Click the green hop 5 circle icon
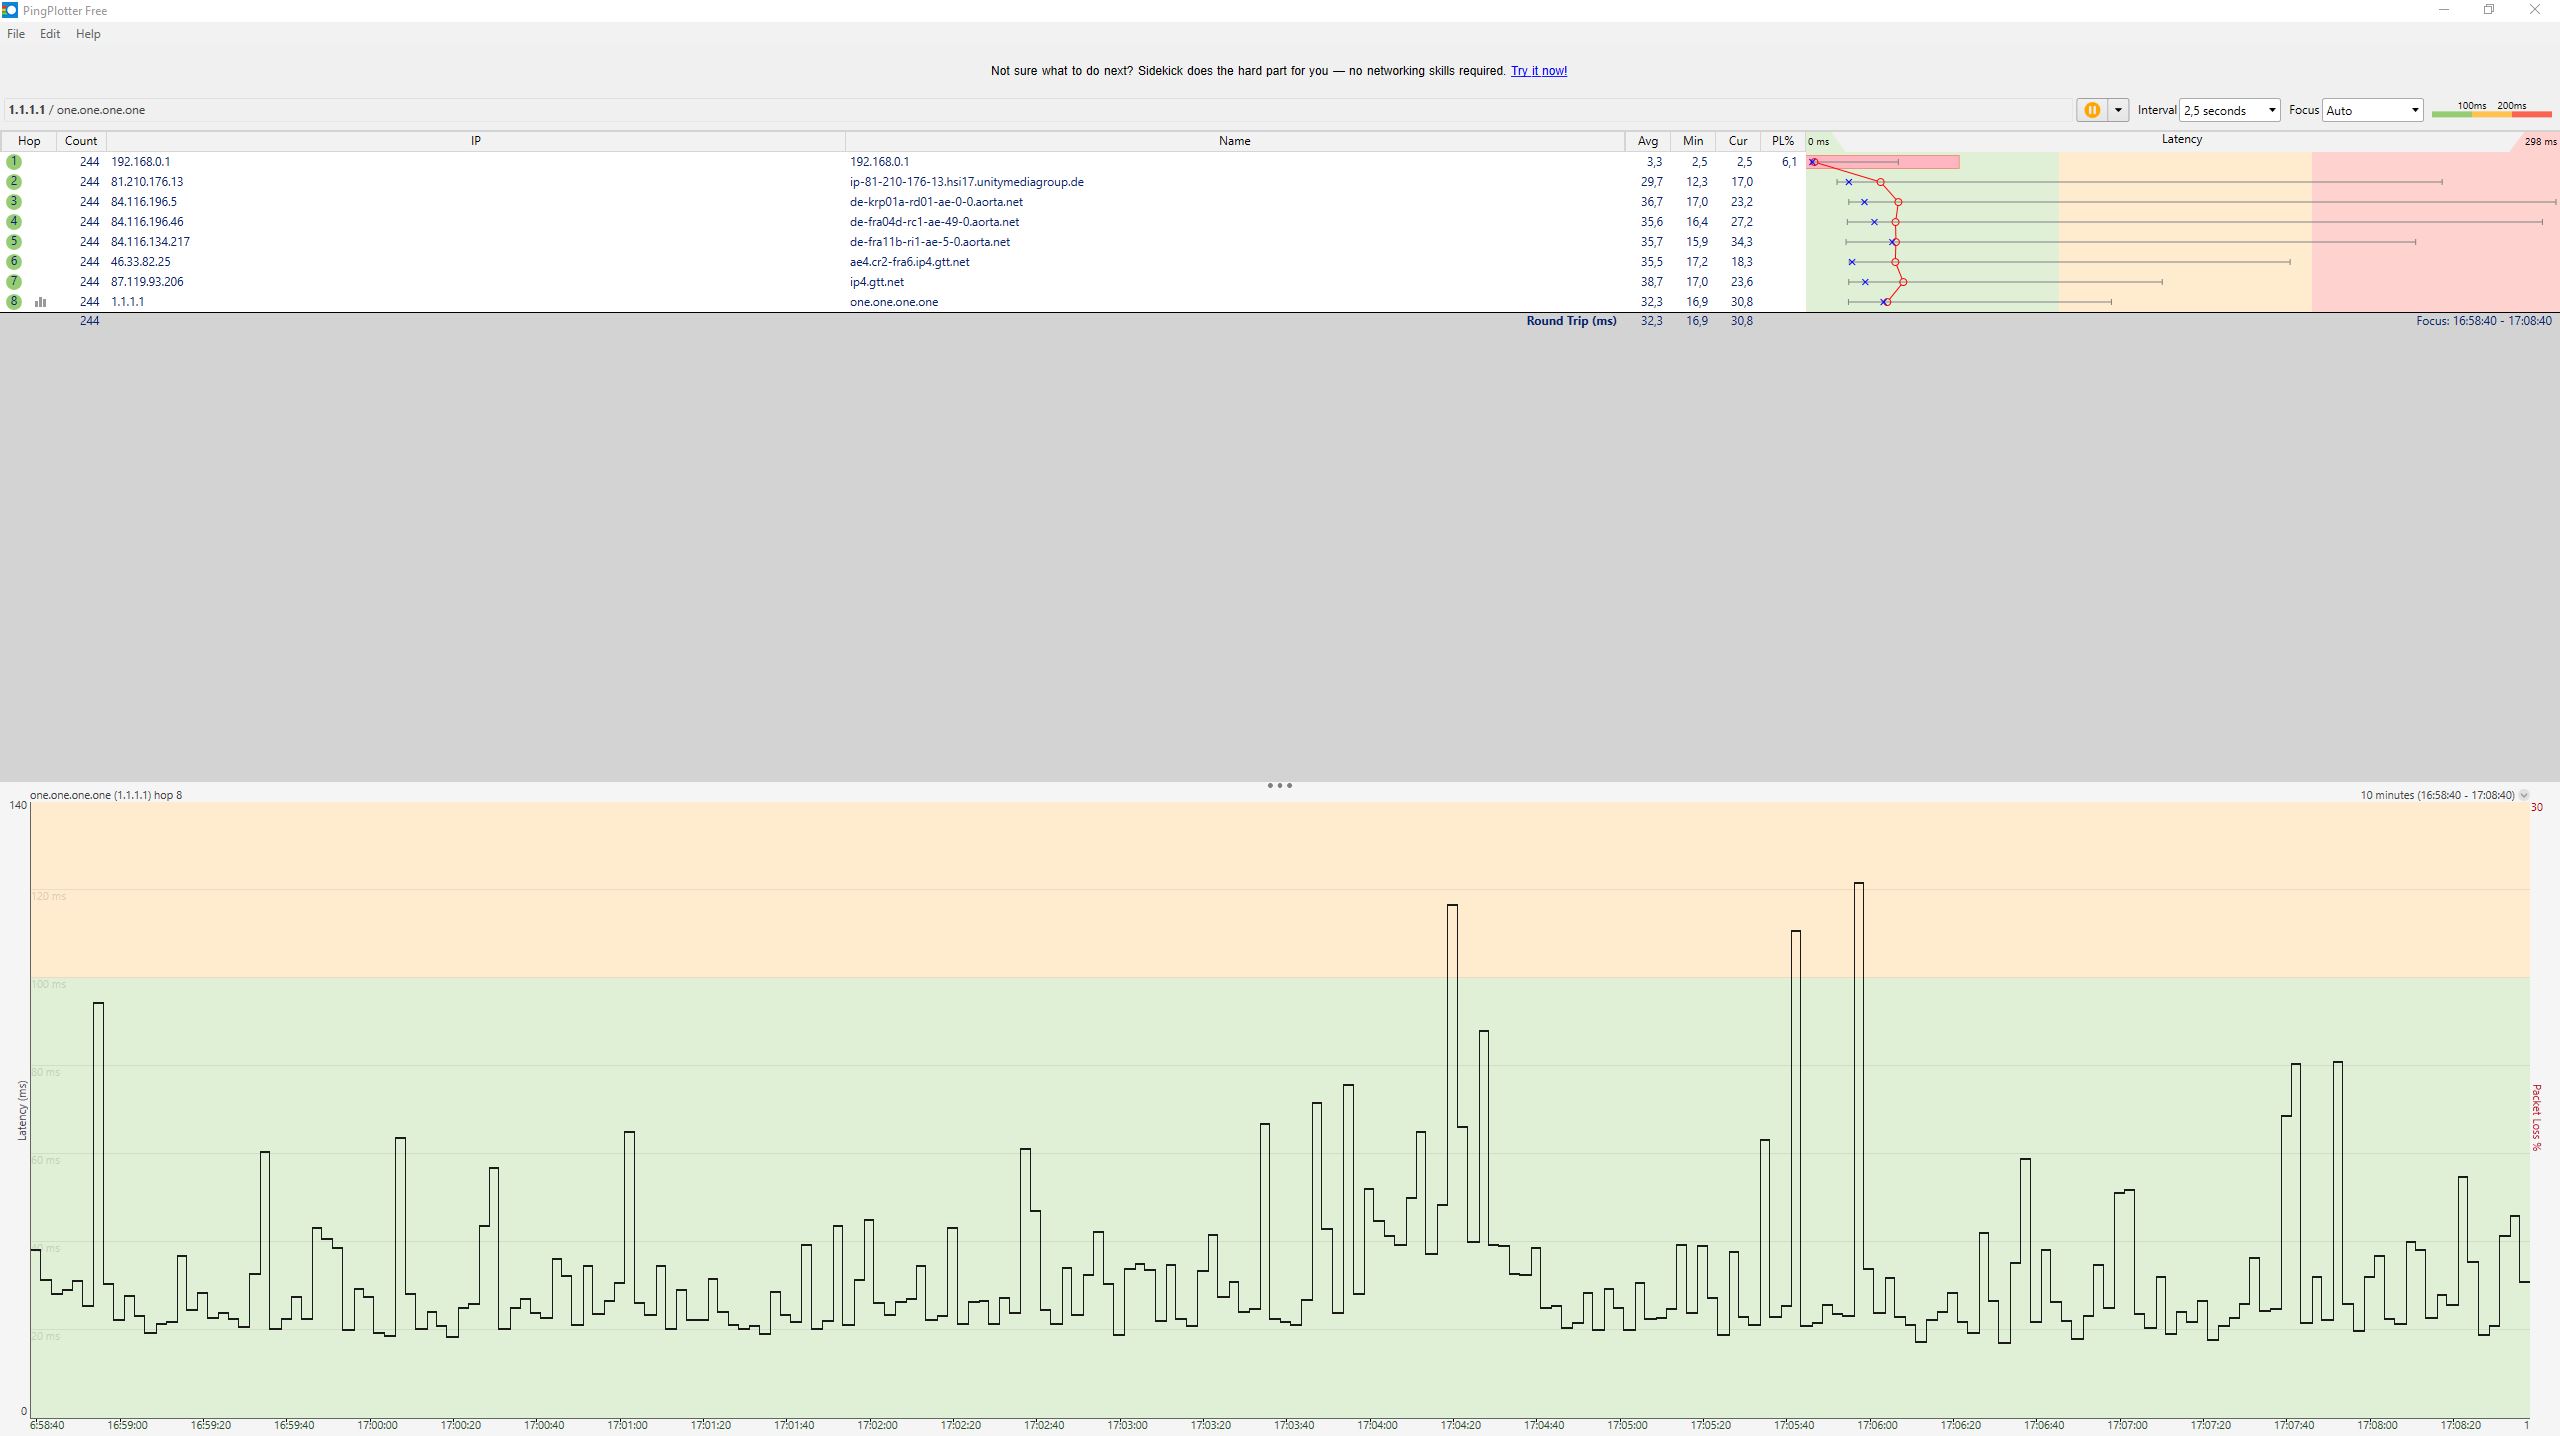 coord(14,242)
